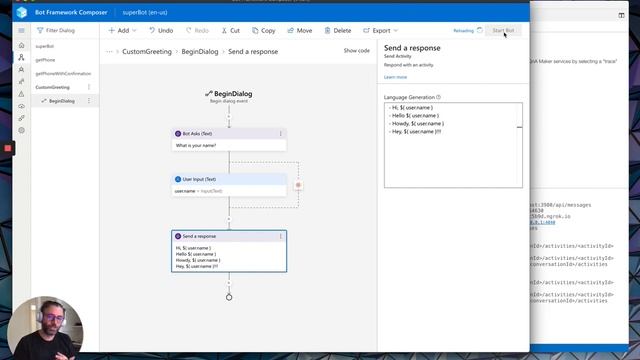Open the User Input sidebar icon
Screen dimensions: 640x360
21,82
